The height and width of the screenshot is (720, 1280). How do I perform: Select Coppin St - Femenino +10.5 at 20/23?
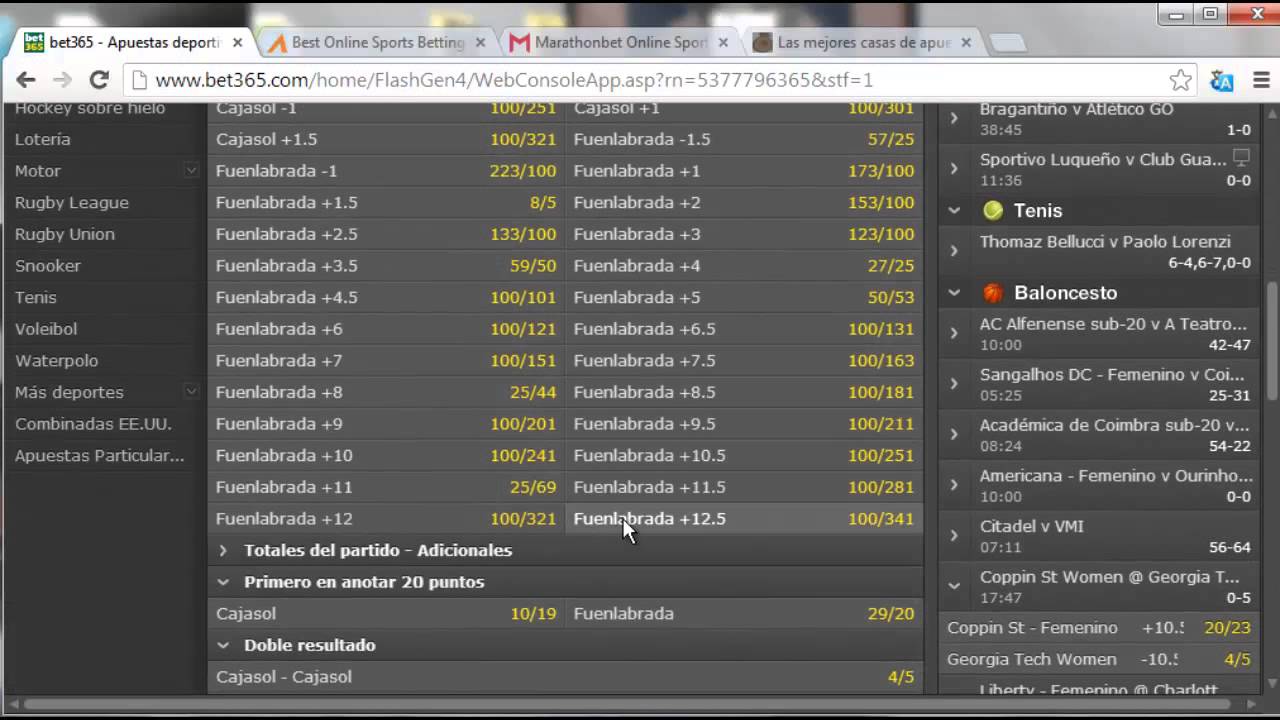coord(1098,628)
